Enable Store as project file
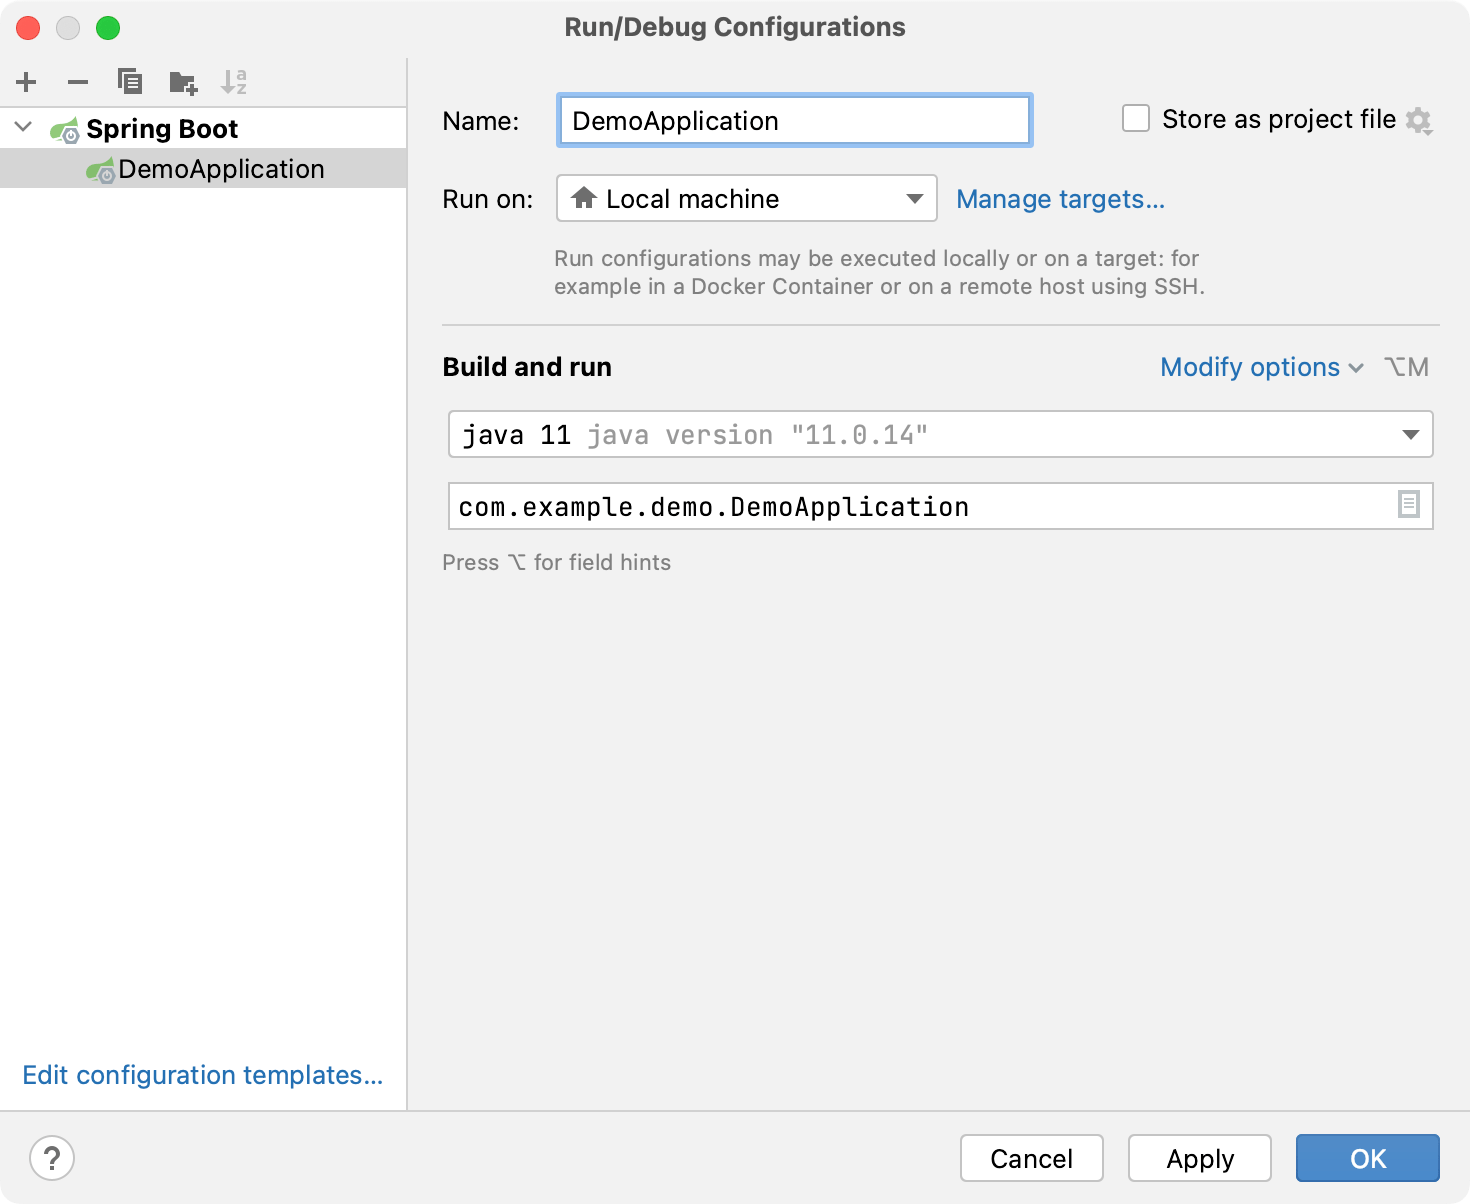The image size is (1470, 1204). click(x=1135, y=118)
